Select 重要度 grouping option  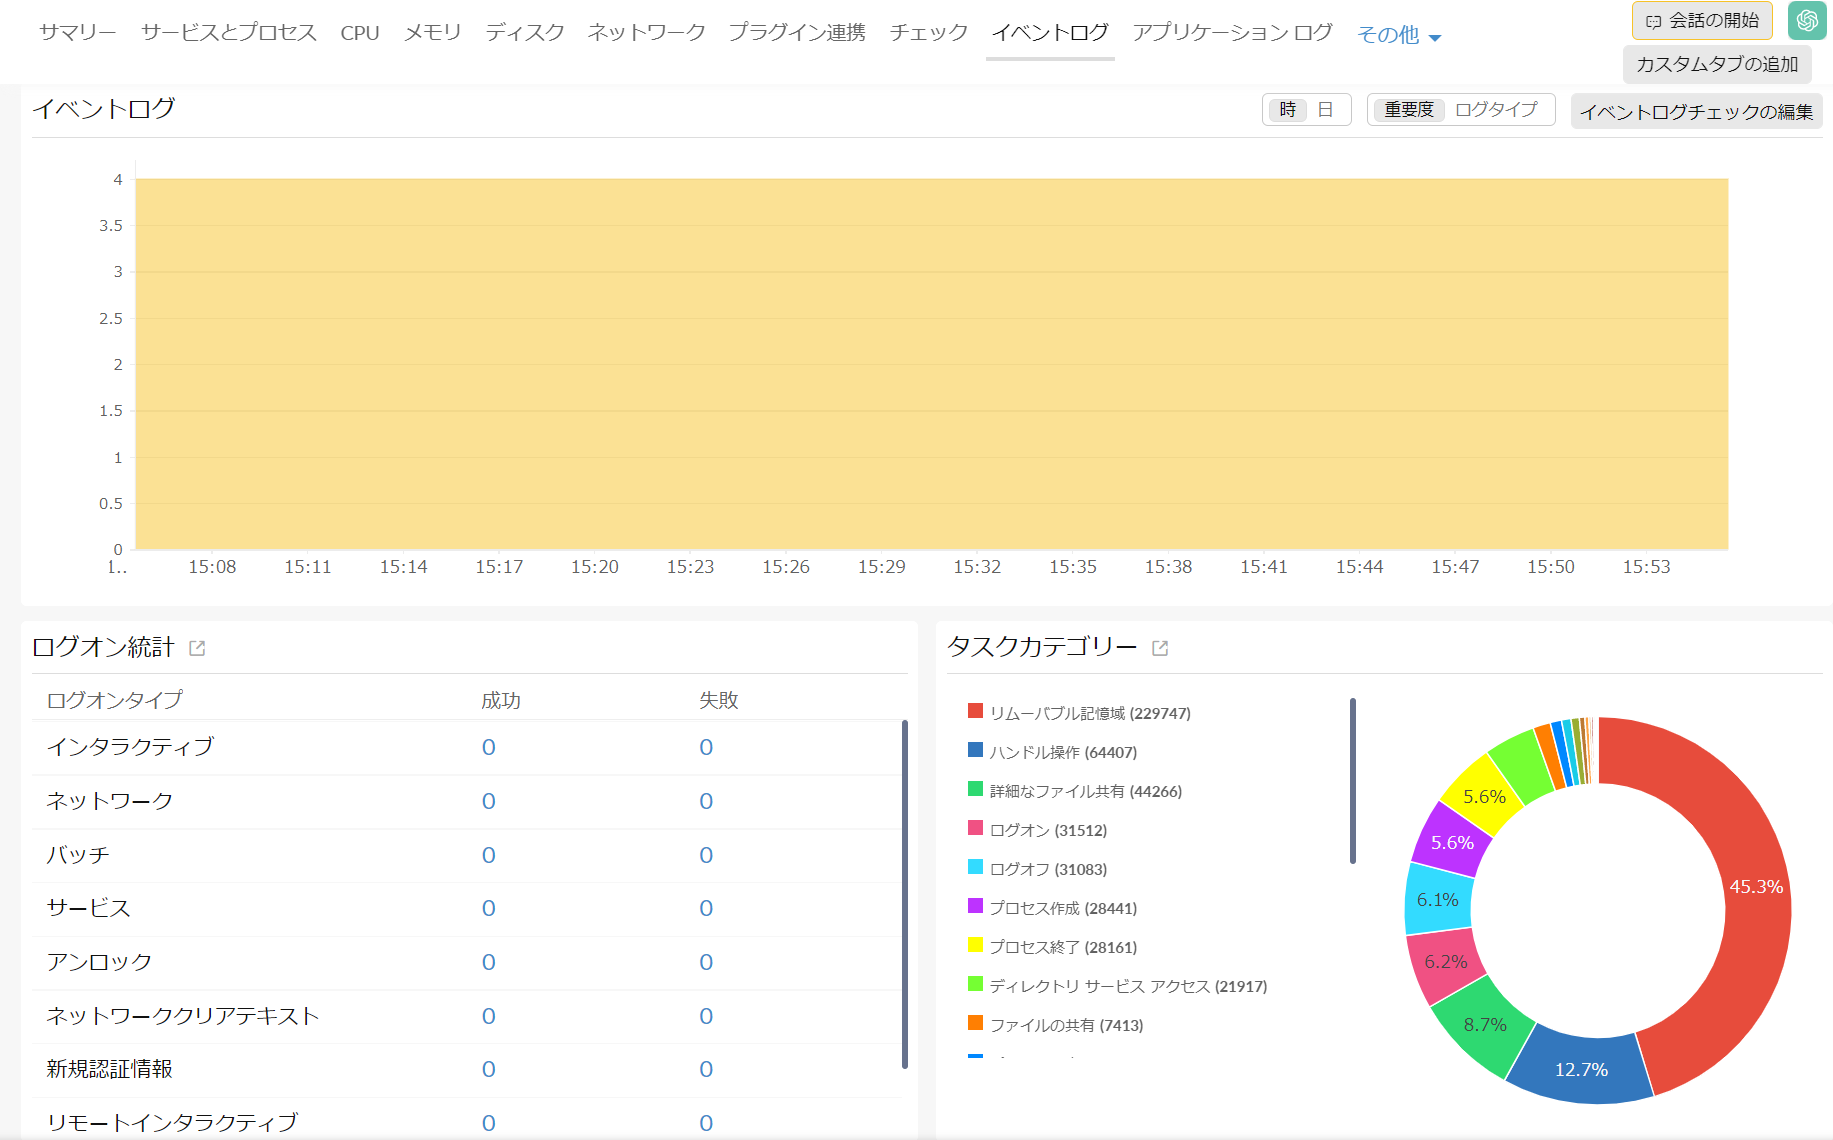[x=1408, y=110]
